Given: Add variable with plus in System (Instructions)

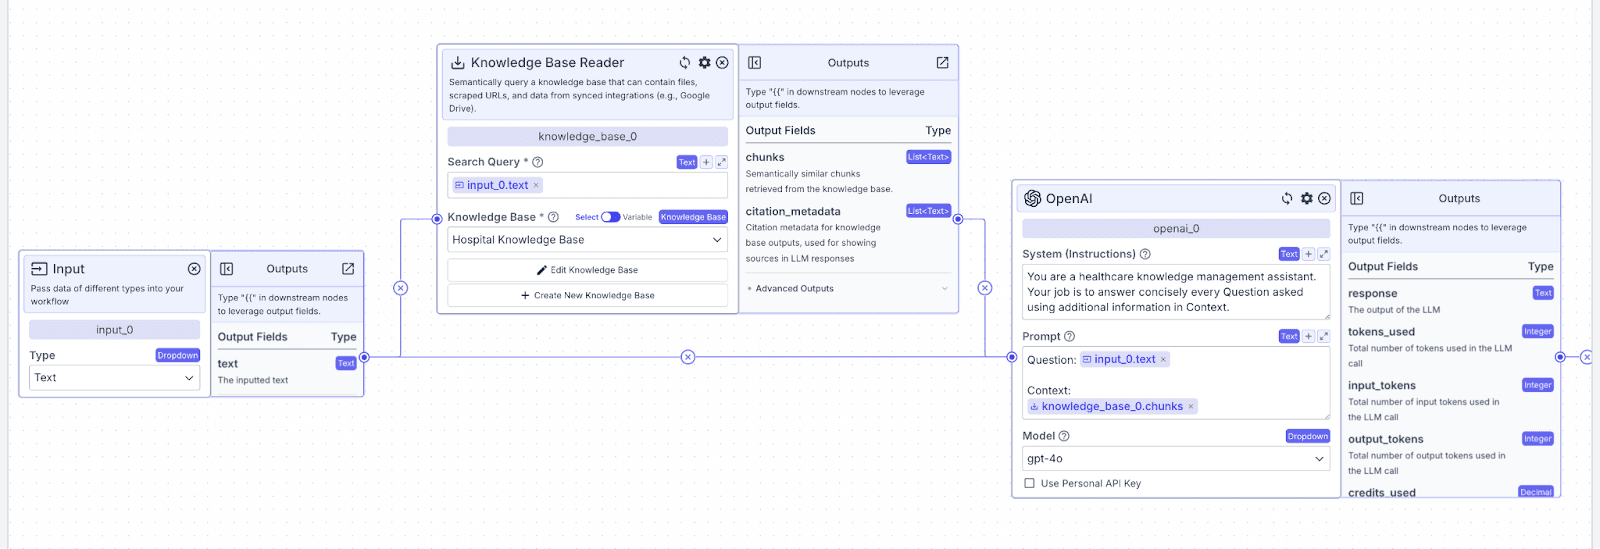Looking at the screenshot, I should coord(1308,254).
